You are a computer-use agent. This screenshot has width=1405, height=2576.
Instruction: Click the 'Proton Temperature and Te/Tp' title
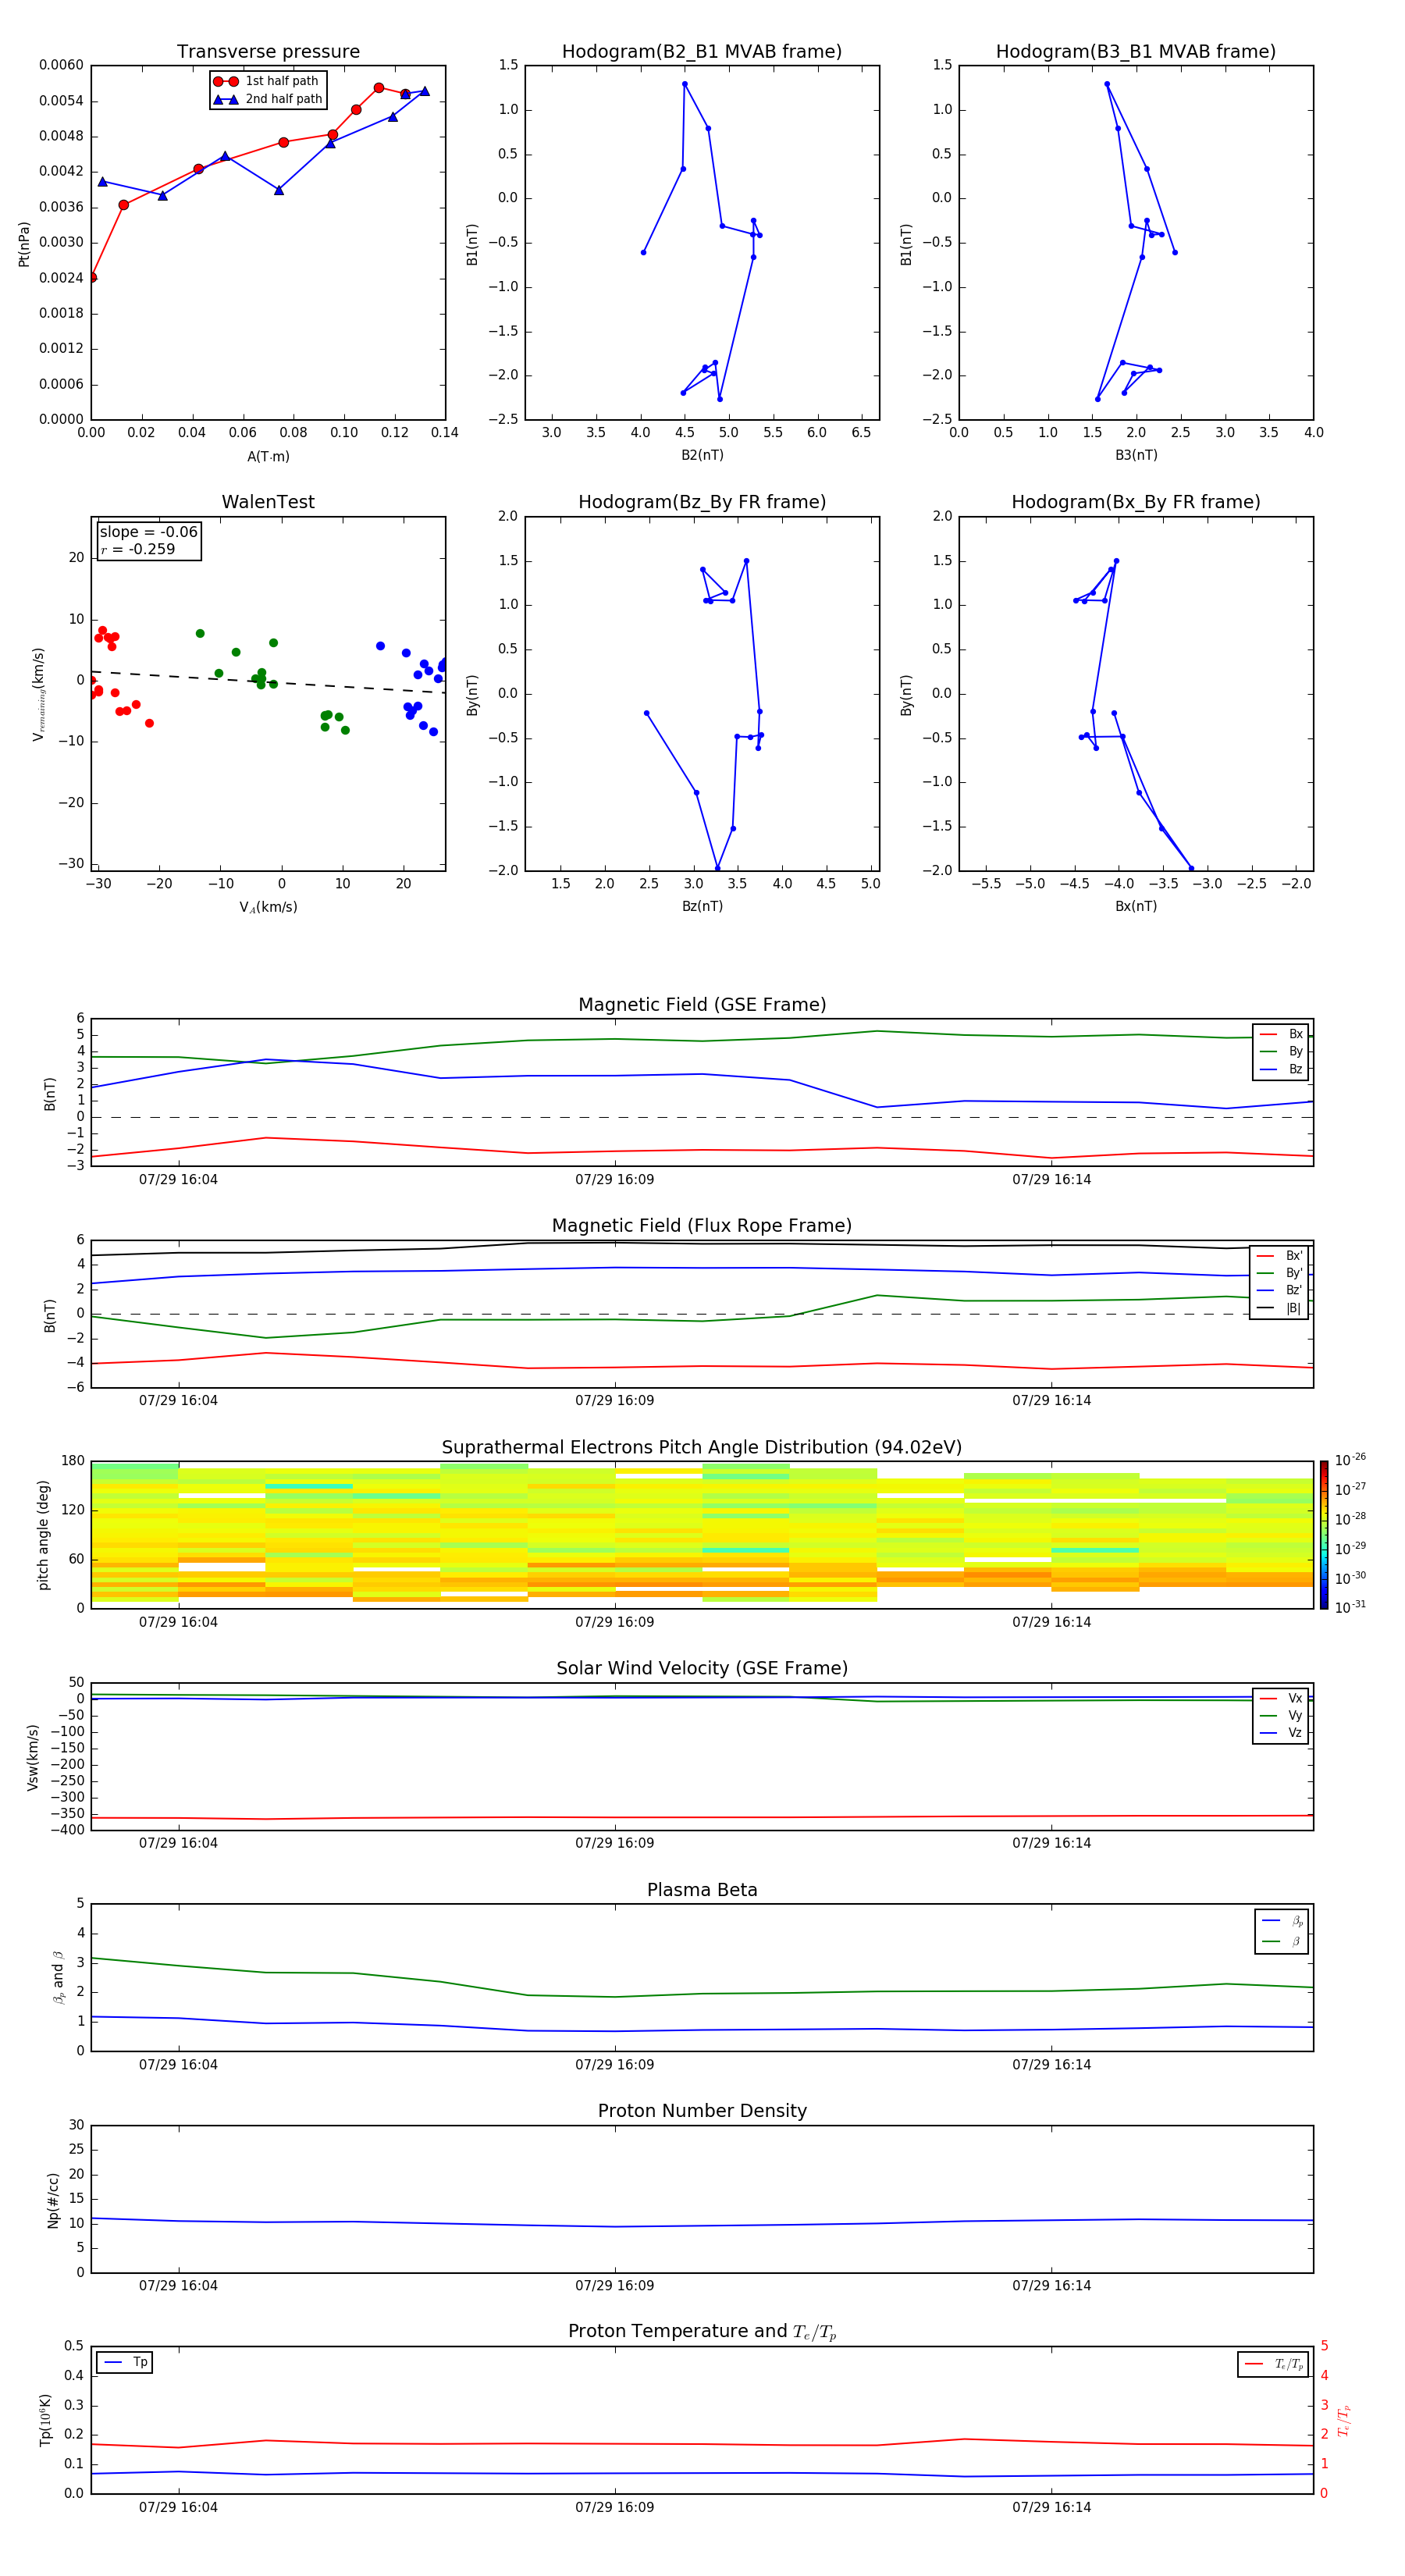pos(702,2332)
